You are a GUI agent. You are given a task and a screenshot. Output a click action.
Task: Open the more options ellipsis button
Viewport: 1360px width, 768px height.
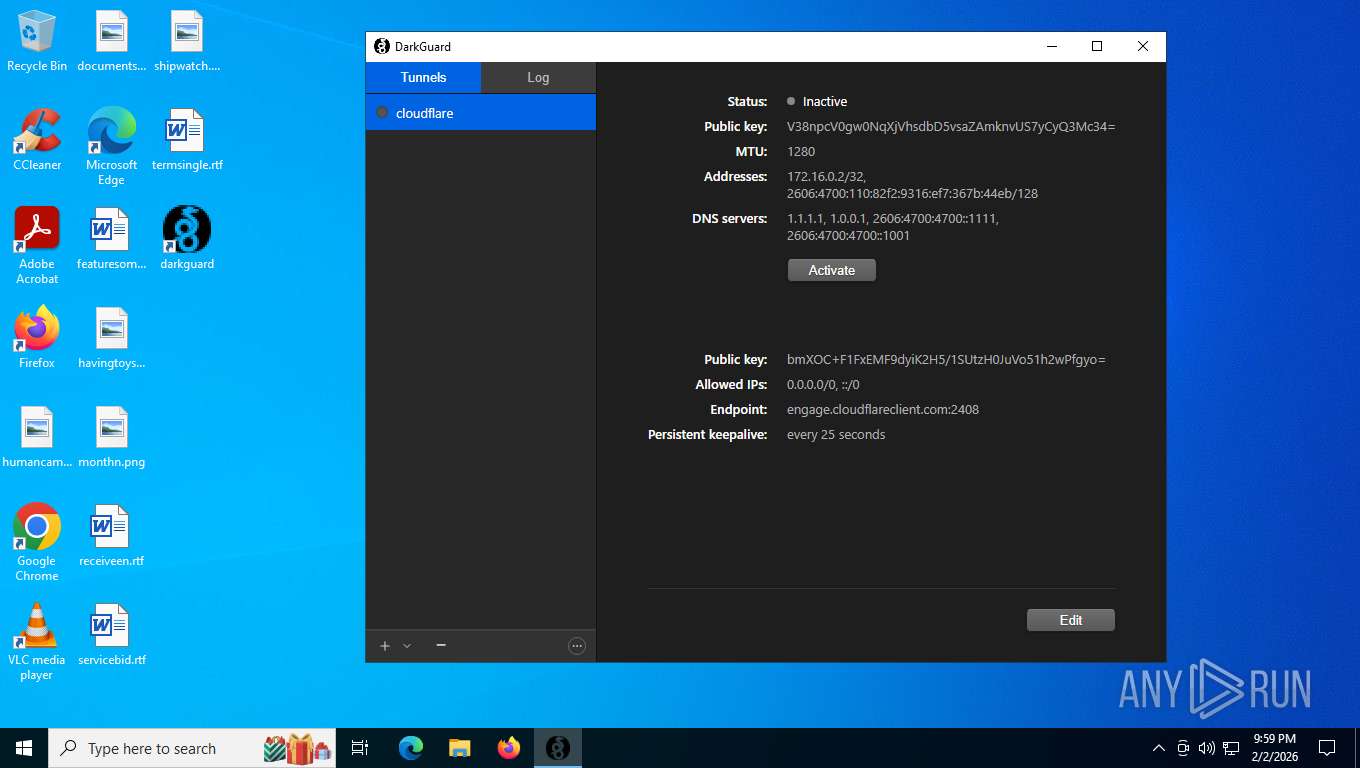click(x=577, y=646)
